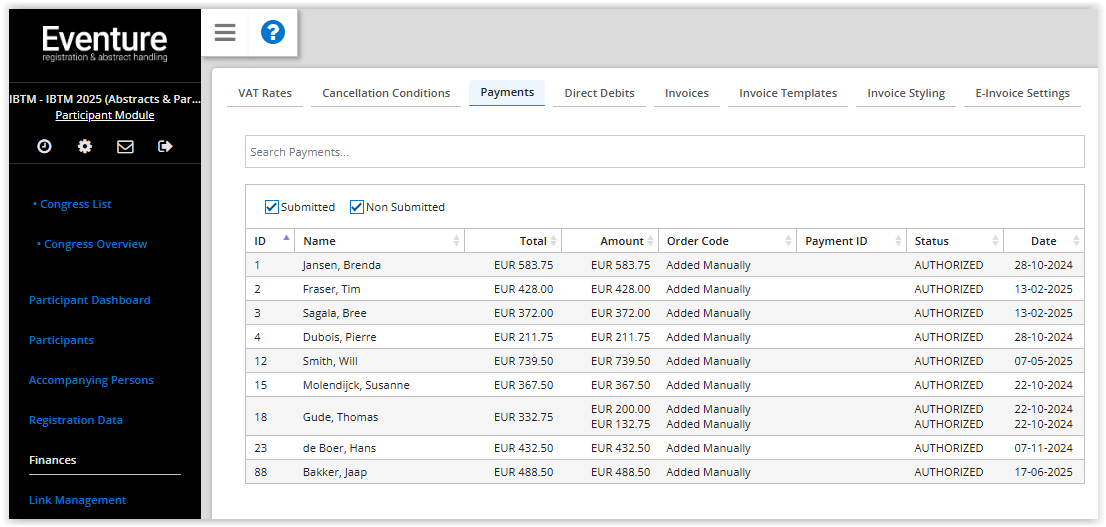Sort payments by Date column
The image size is (1106, 527).
point(1043,241)
